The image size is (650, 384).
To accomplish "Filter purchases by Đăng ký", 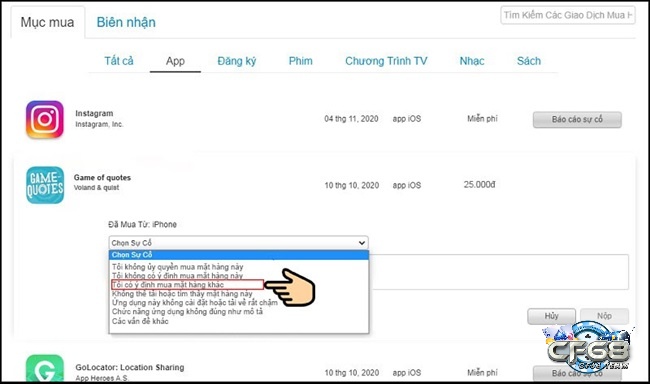I will click(237, 61).
